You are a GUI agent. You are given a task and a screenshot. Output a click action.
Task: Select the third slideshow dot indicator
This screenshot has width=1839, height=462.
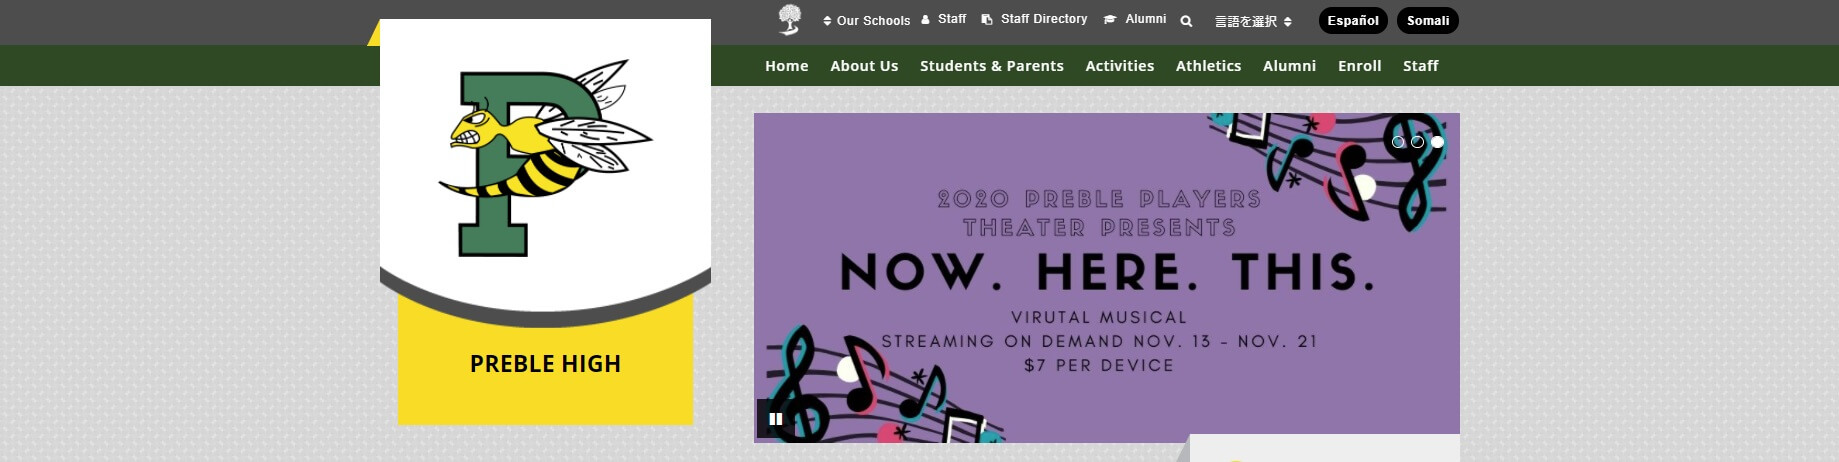[x=1437, y=142]
